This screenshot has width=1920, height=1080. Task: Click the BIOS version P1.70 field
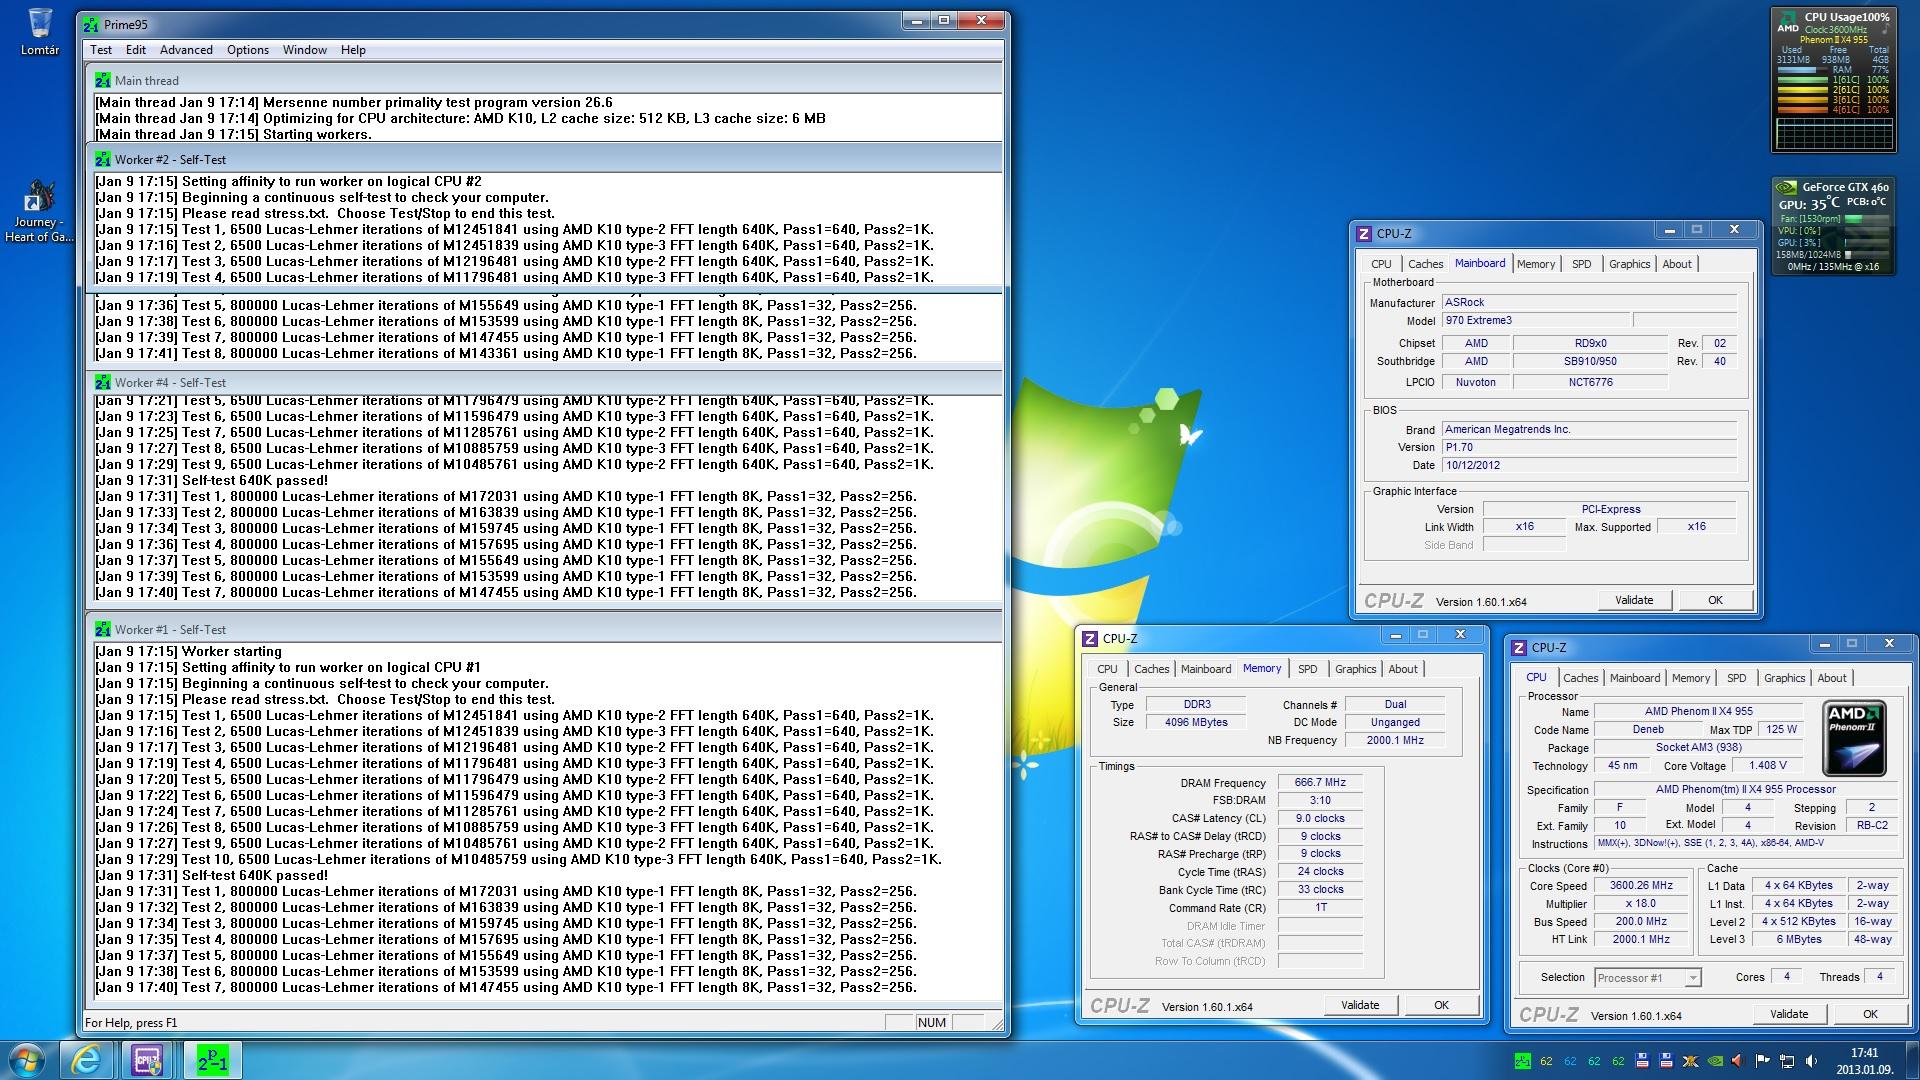[x=1589, y=448]
